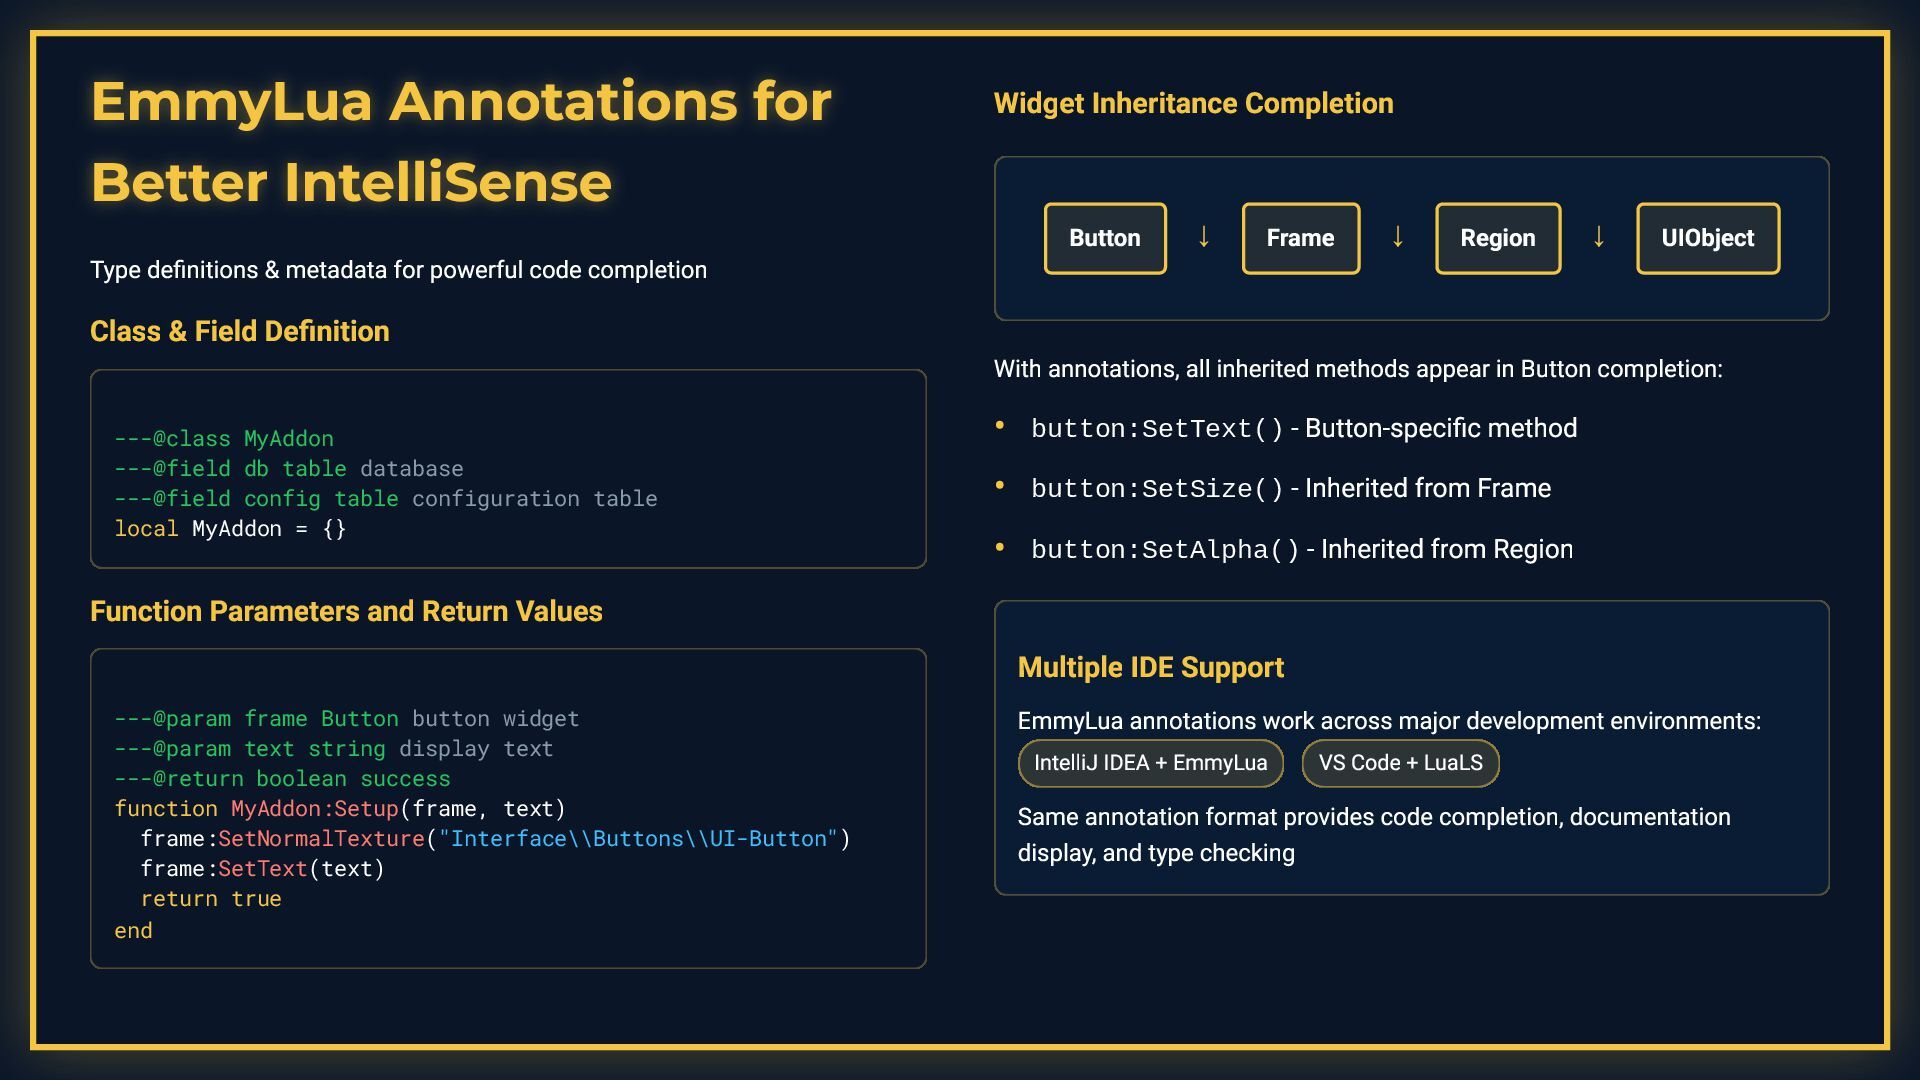
Task: Click the button:SetAlpha() bullet item
Action: 1301,549
